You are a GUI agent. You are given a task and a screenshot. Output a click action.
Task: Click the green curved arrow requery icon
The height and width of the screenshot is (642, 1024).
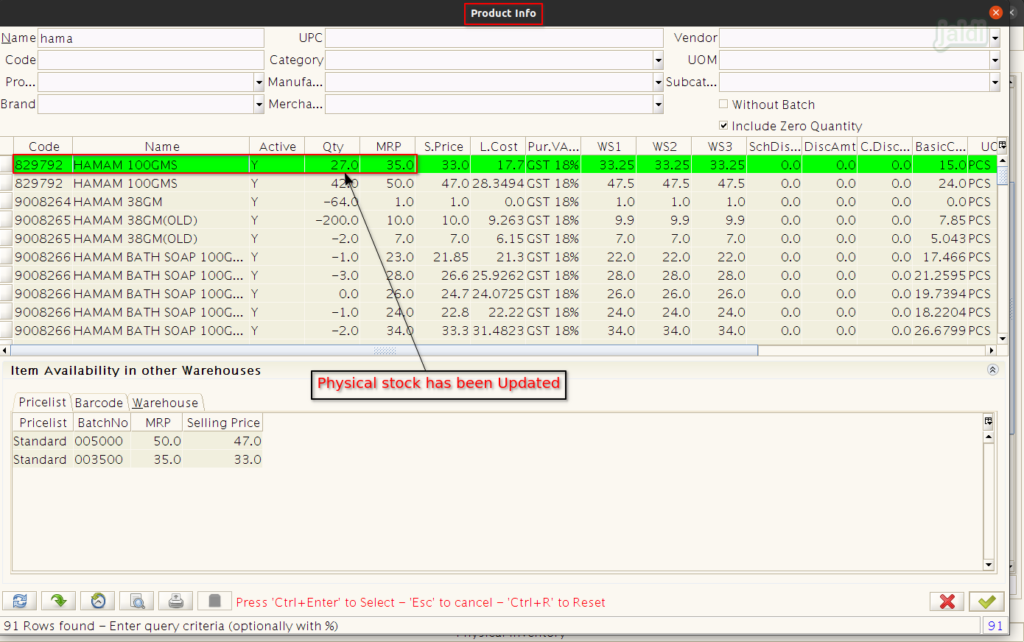[x=59, y=601]
